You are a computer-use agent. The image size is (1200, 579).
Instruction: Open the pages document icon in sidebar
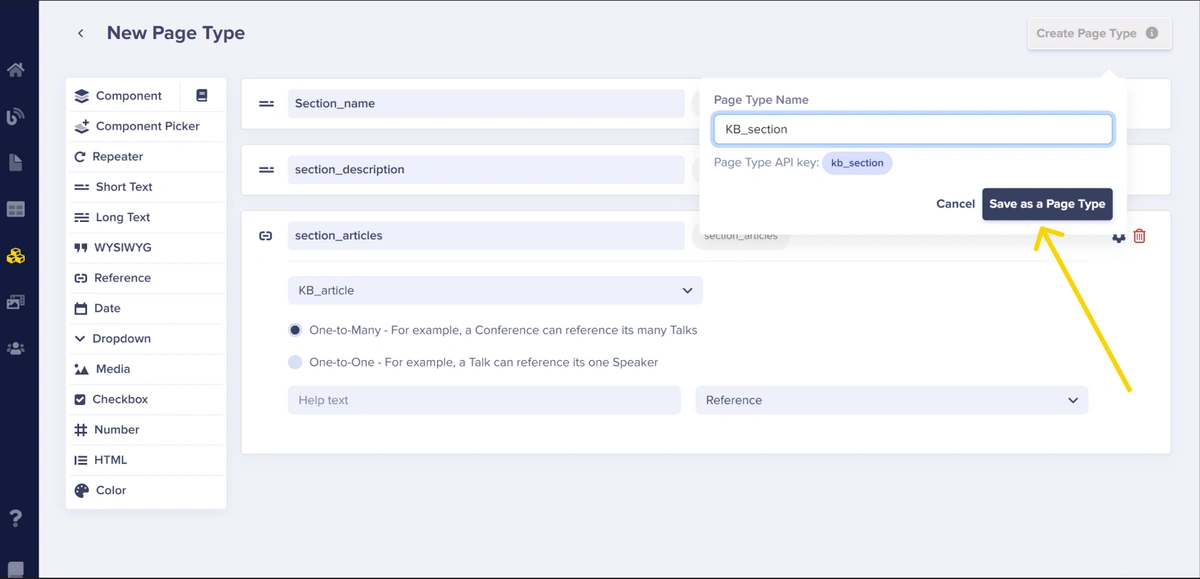click(15, 163)
